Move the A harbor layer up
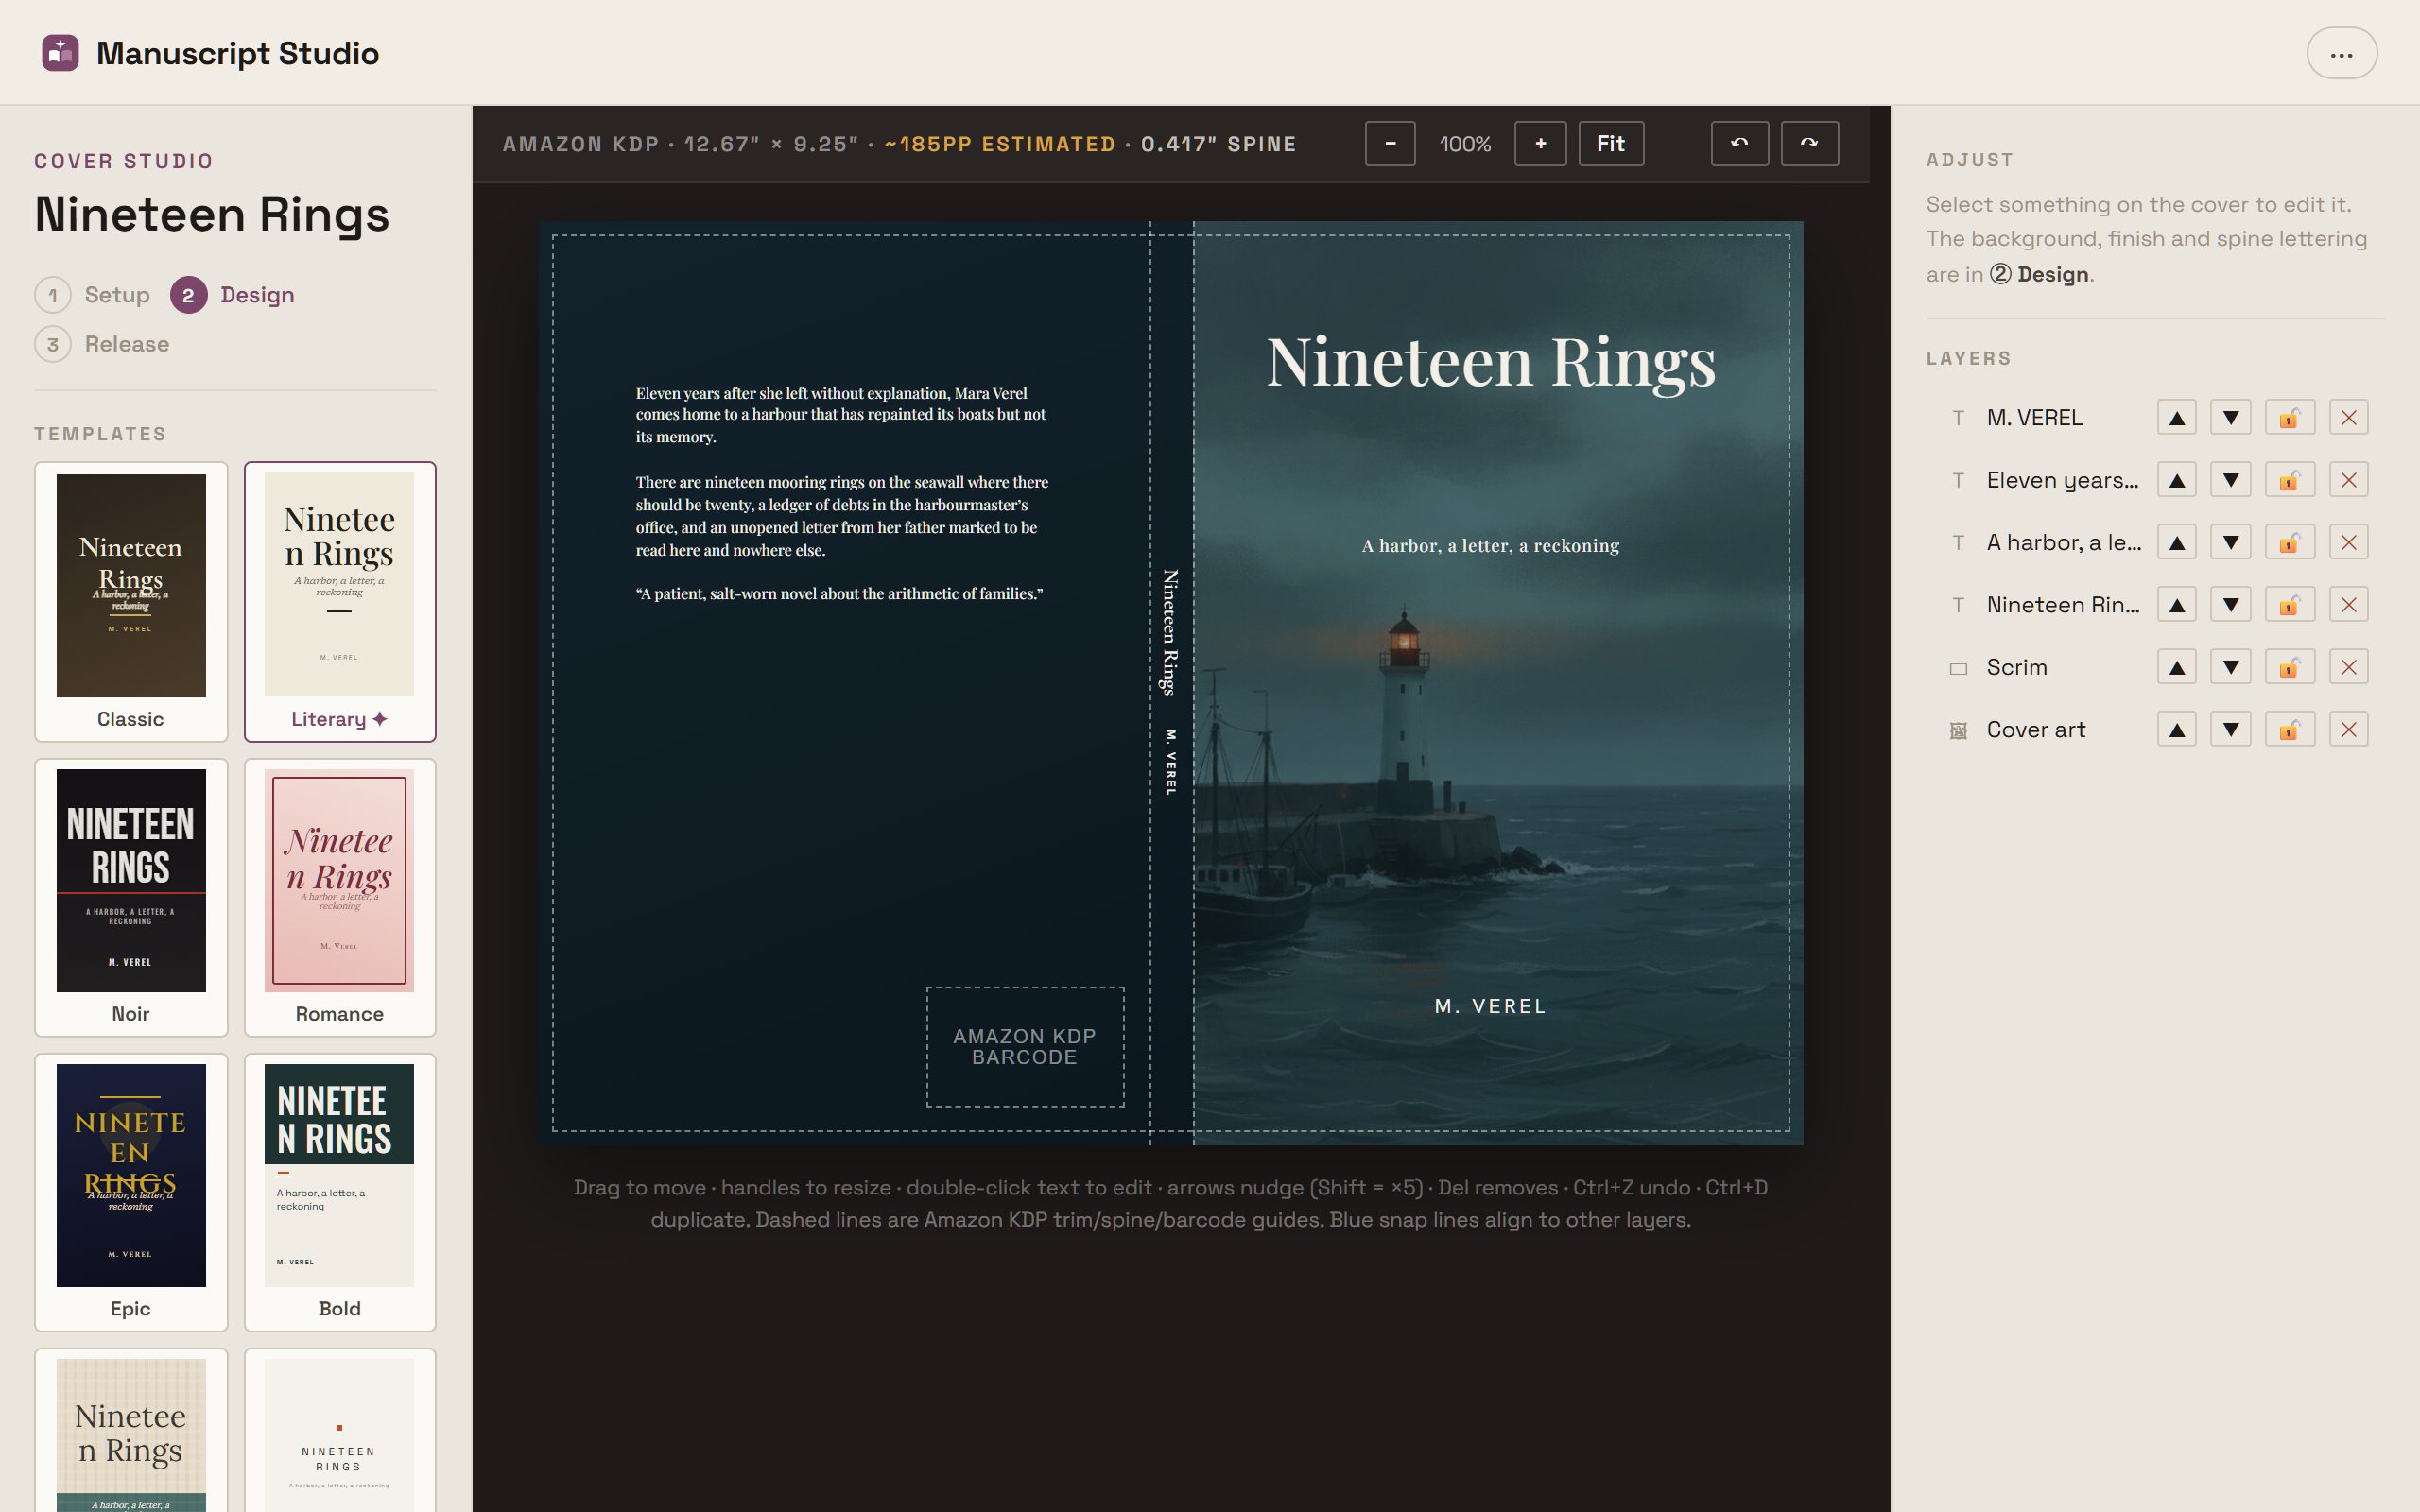Viewport: 2420px width, 1512px height. coord(2176,543)
